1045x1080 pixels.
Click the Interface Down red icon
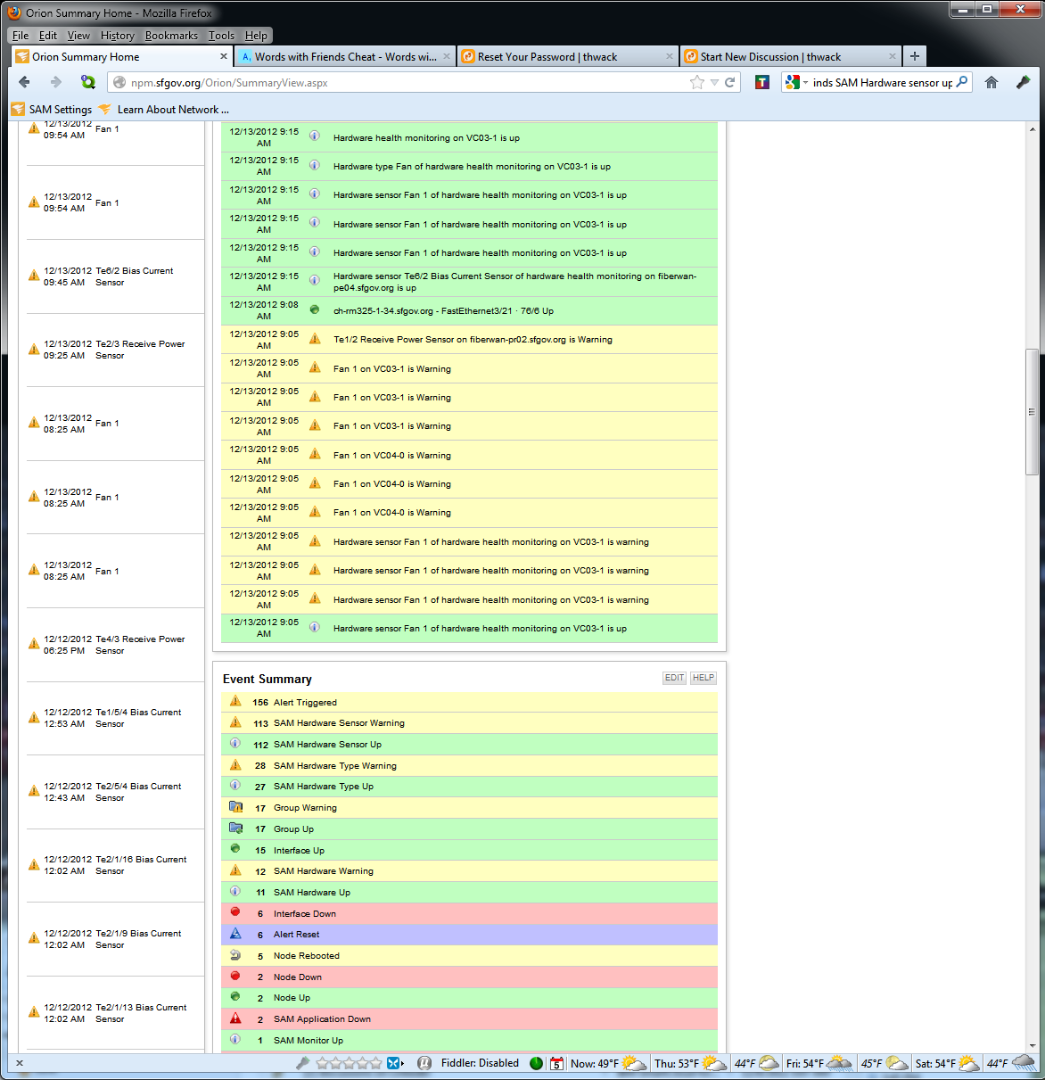pyautogui.click(x=235, y=912)
